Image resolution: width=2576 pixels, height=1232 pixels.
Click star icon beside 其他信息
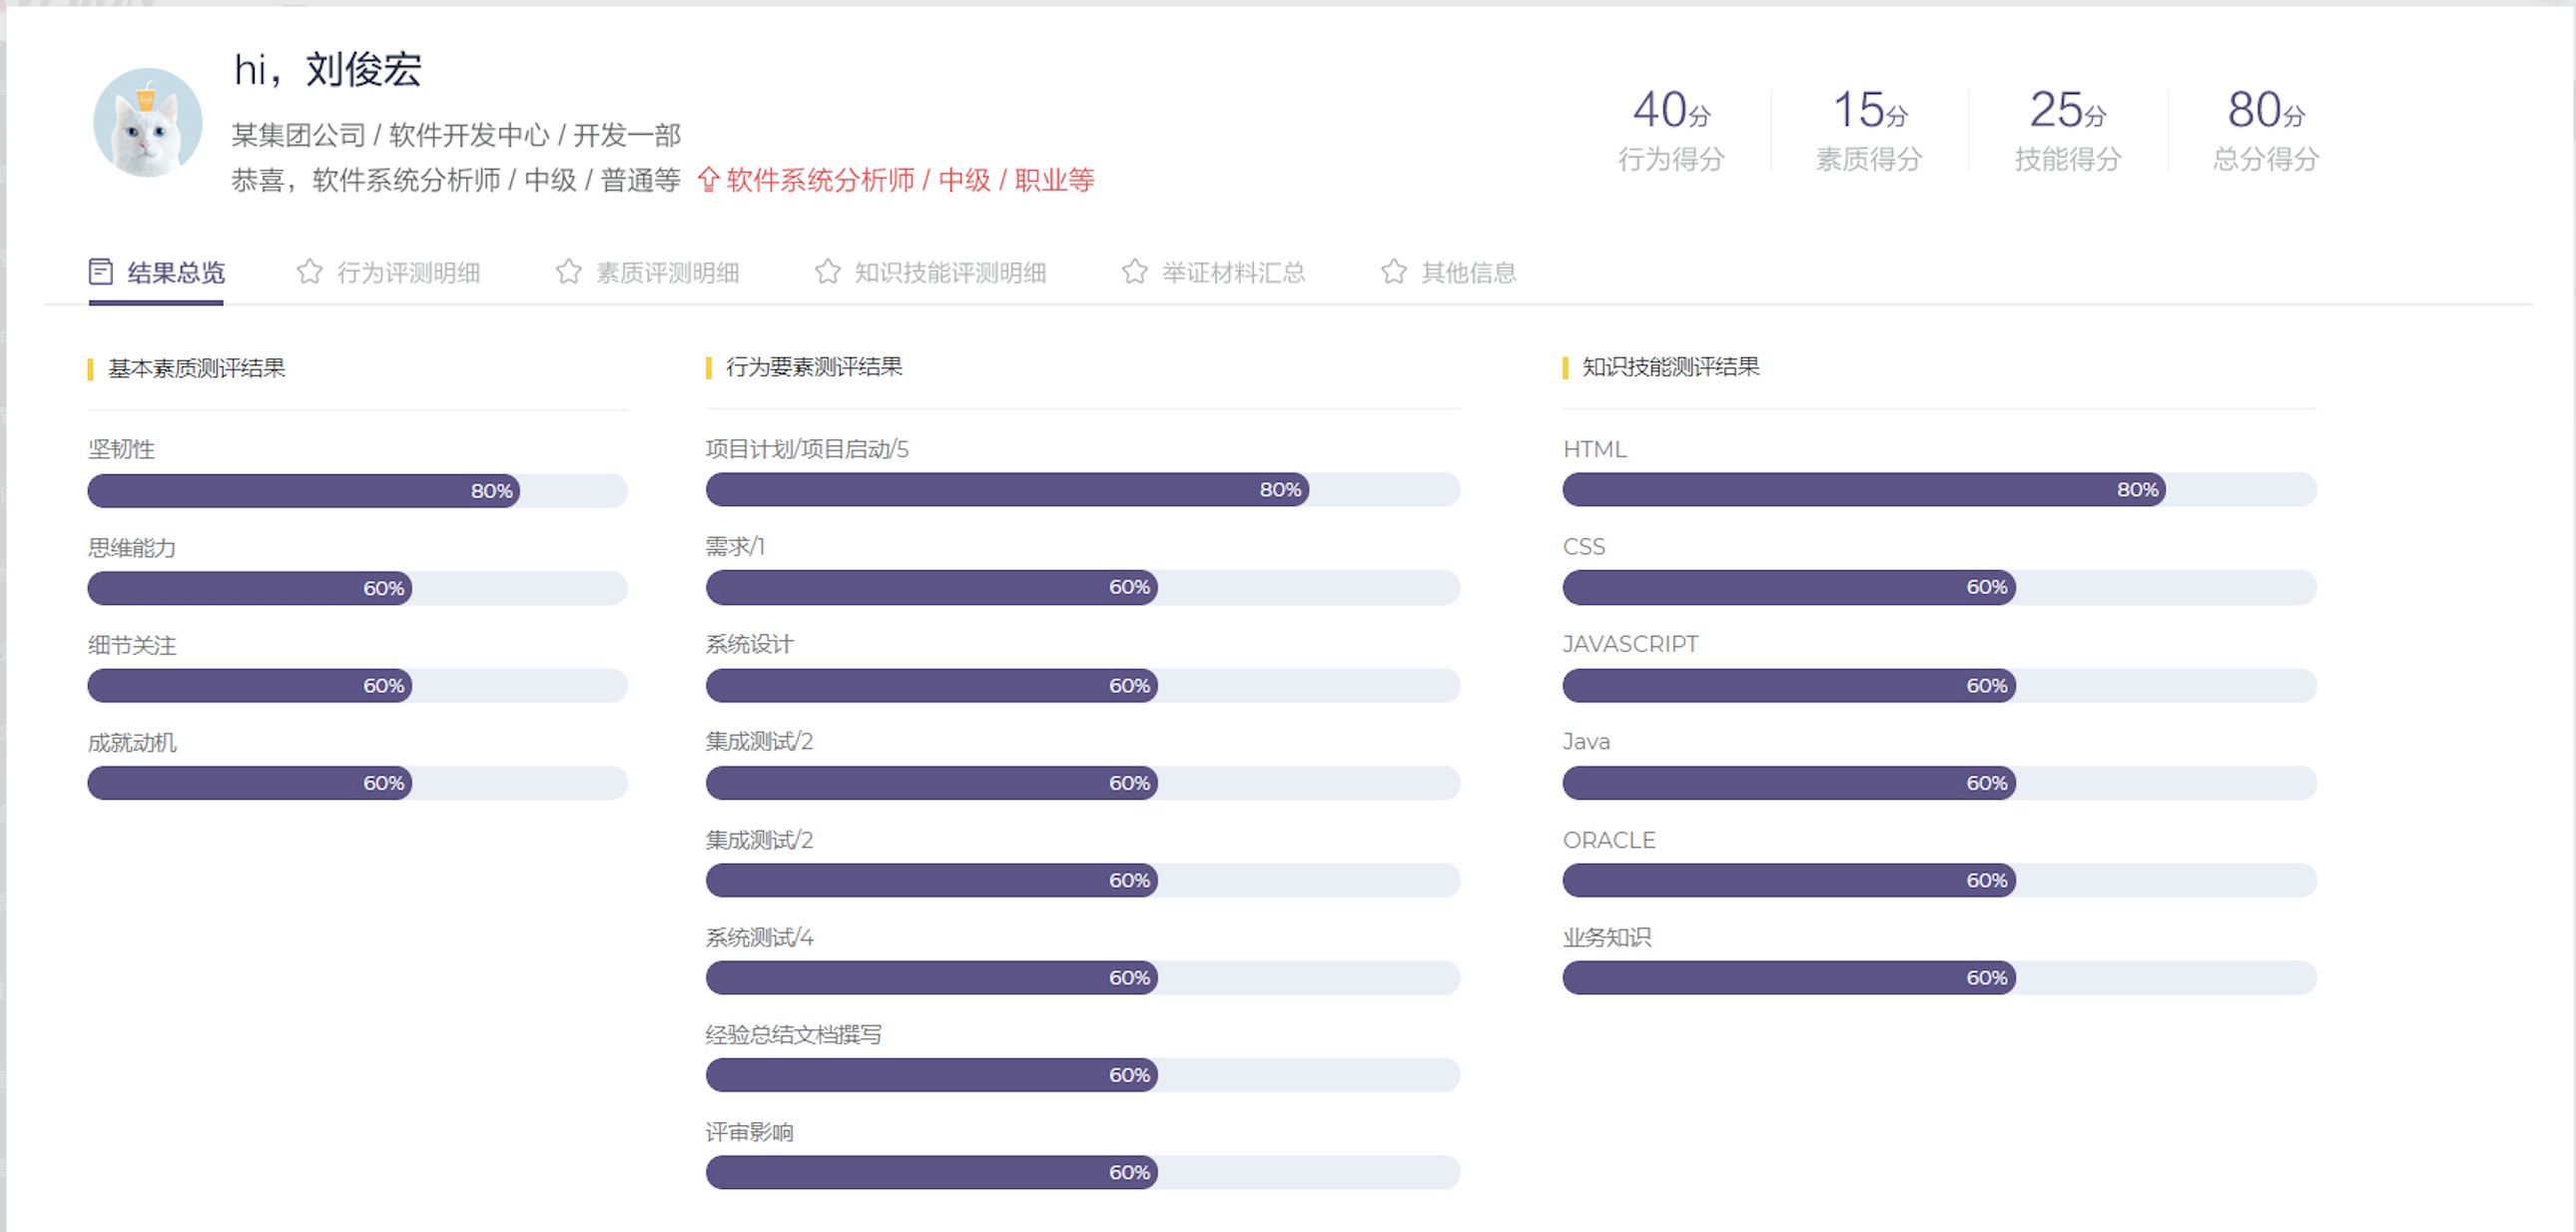pyautogui.click(x=1394, y=272)
